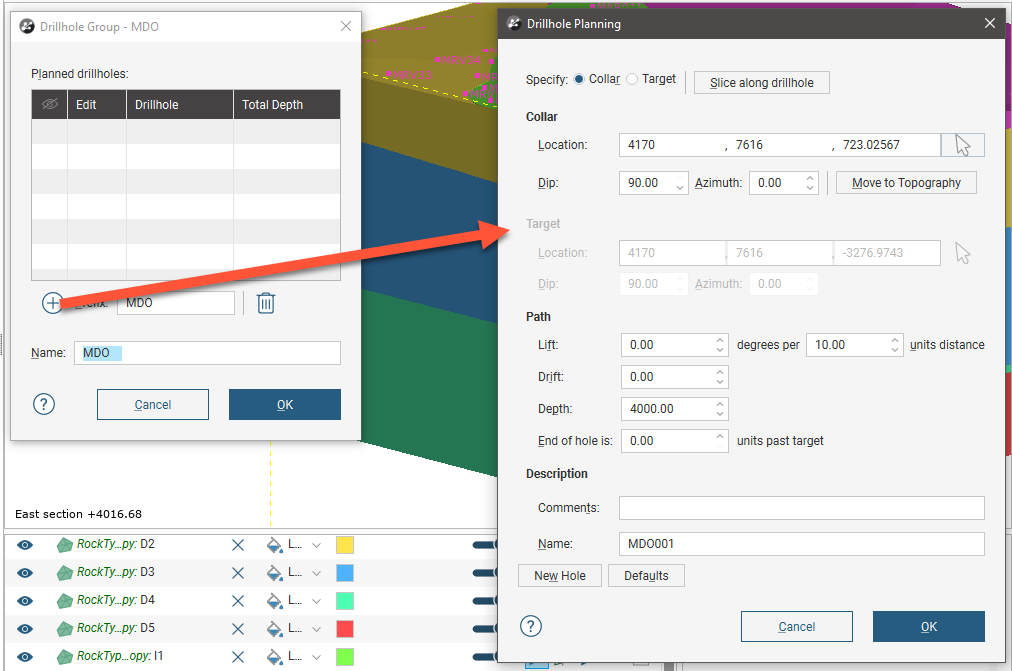Viewport: 1012px width, 671px height.
Task: Open help in Drillhole Planning dialog
Action: tap(531, 626)
